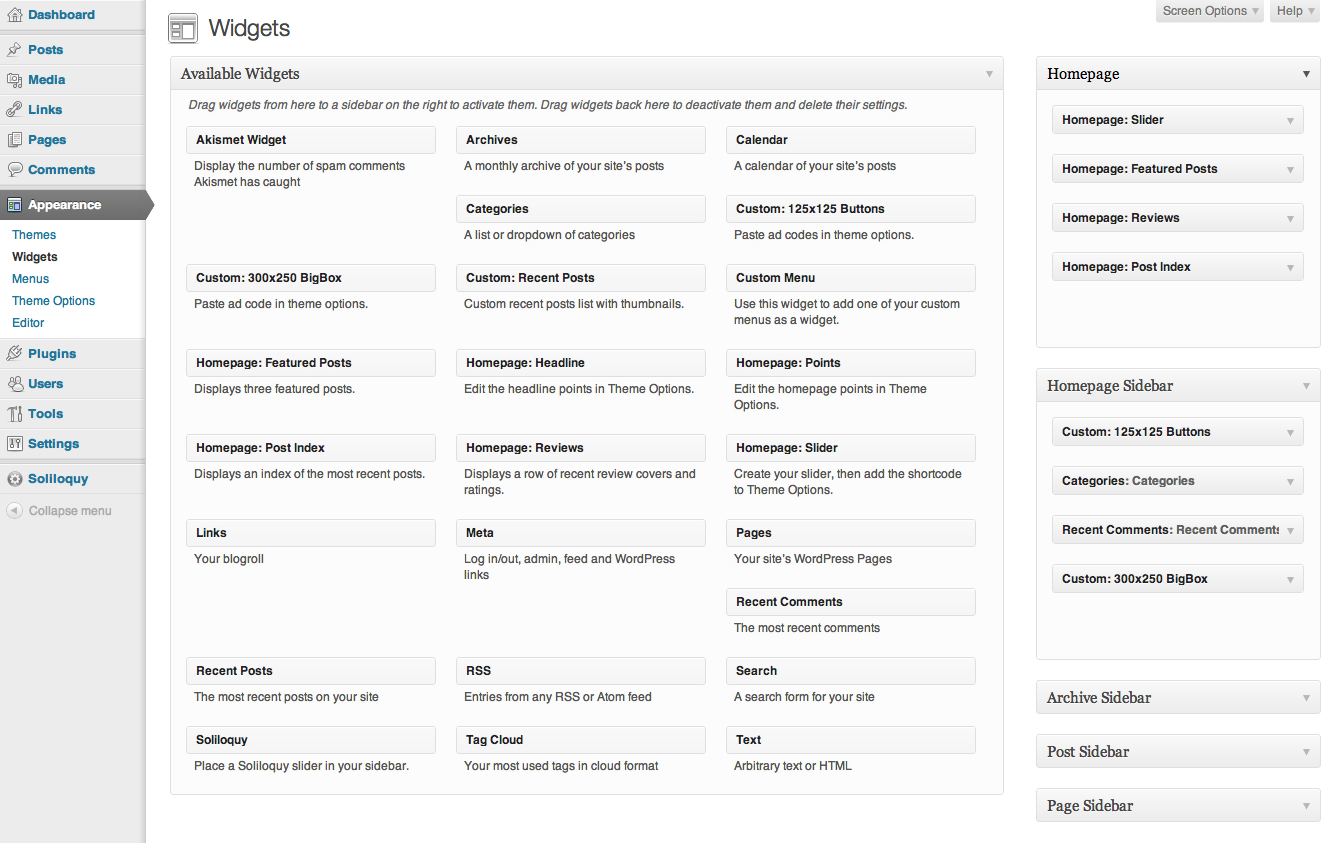Open the Help dropdown tab
Screen dimensions: 1344x843
click(x=1295, y=11)
